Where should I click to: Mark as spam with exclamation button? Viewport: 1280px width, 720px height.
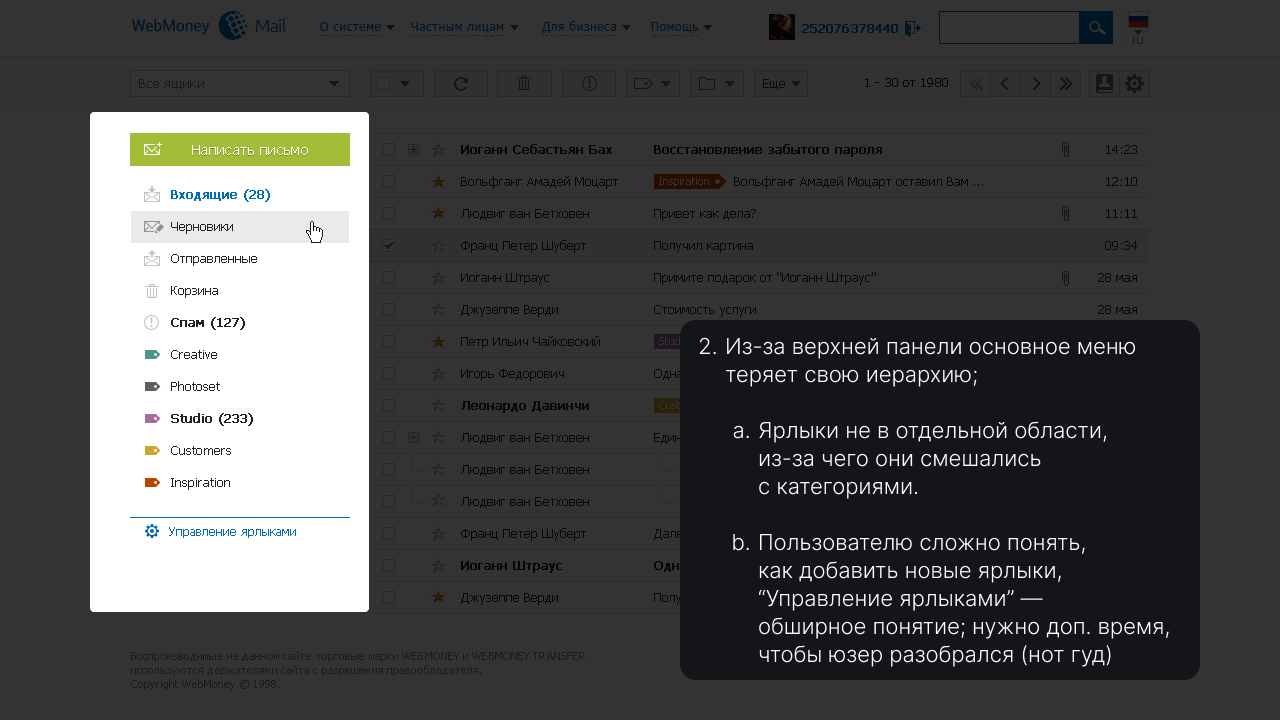[589, 84]
